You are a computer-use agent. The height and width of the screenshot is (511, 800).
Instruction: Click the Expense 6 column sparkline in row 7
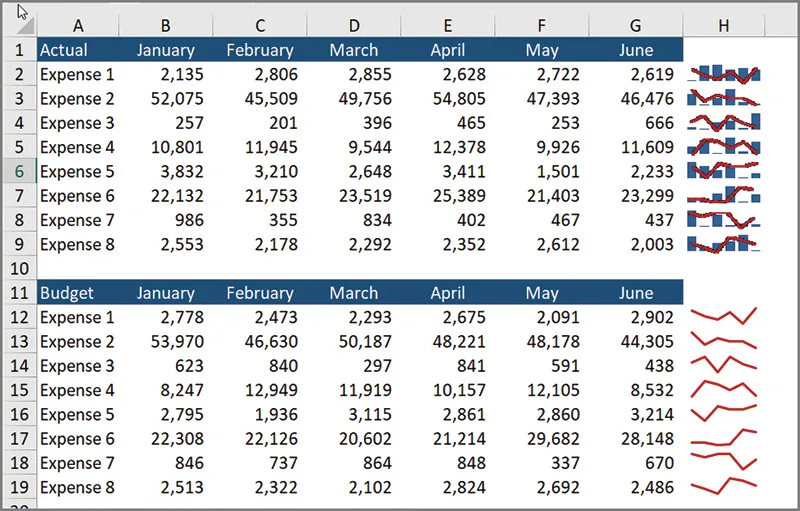(724, 196)
